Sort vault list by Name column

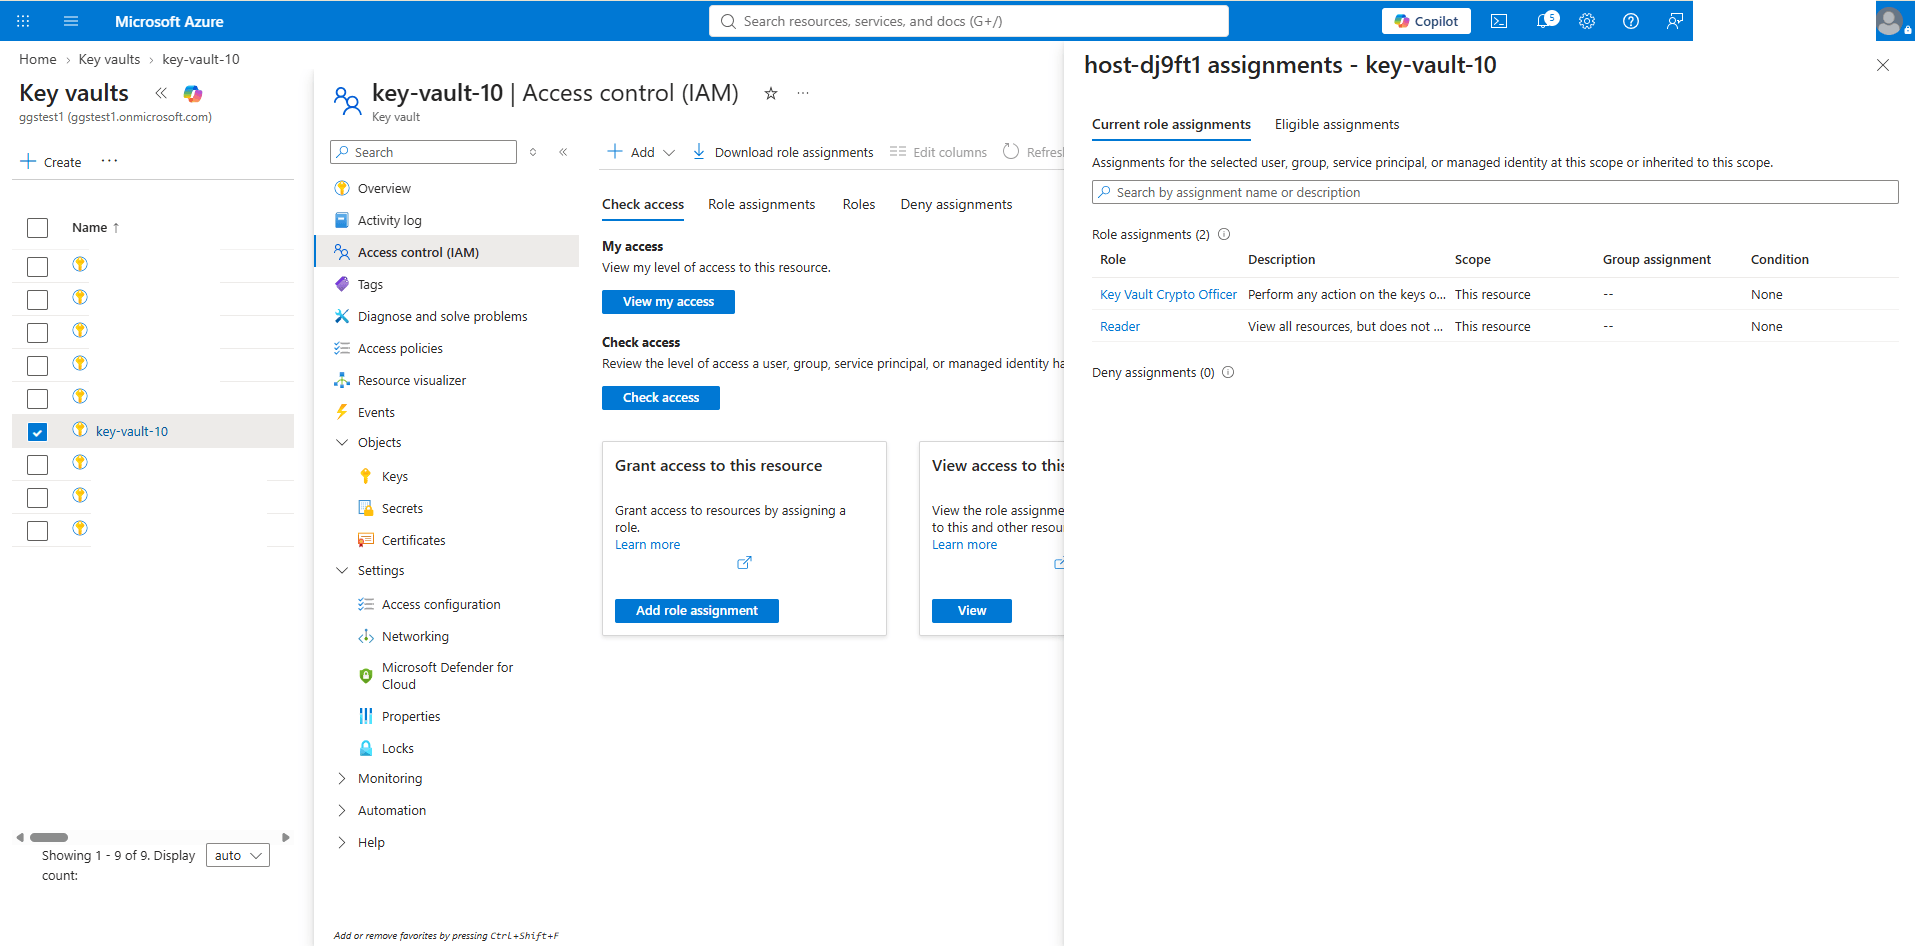coord(95,228)
